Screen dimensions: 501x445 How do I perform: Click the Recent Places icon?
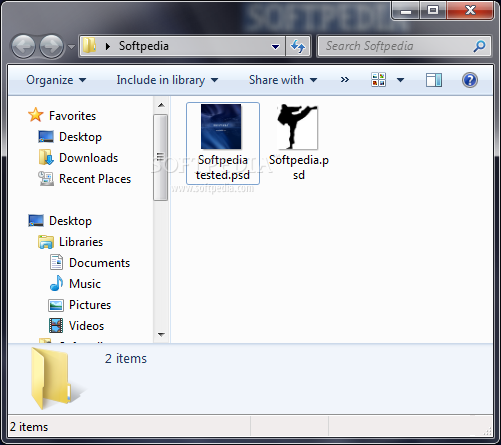pyautogui.click(x=46, y=178)
